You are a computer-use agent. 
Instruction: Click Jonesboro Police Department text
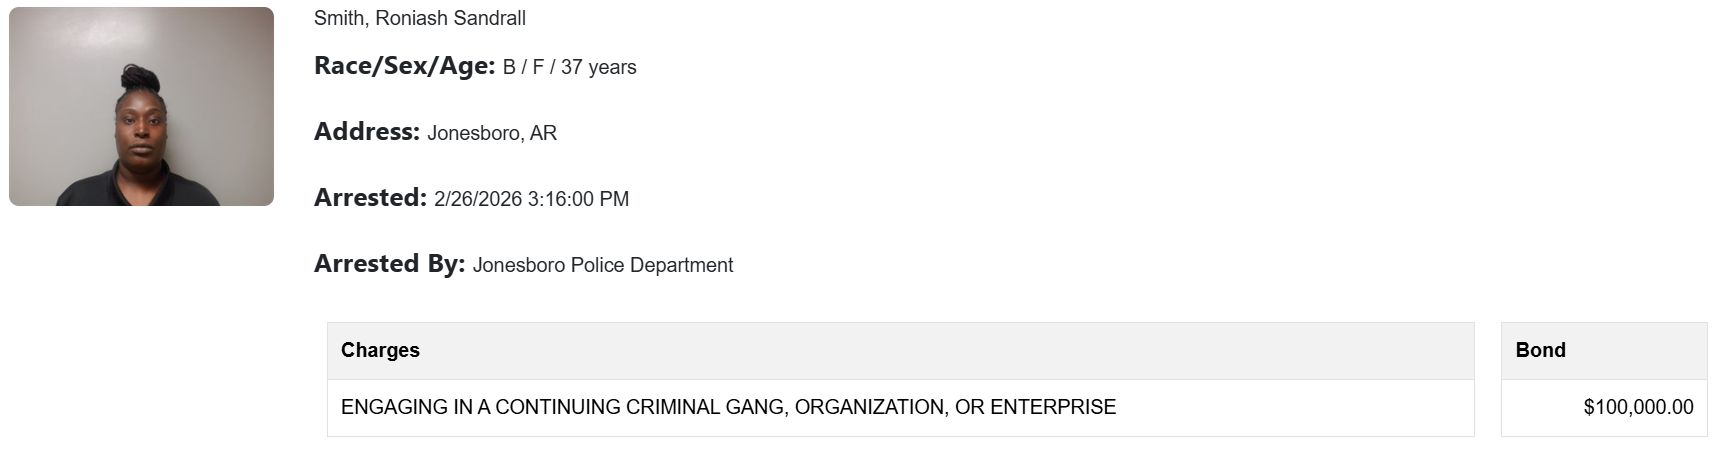(x=602, y=265)
